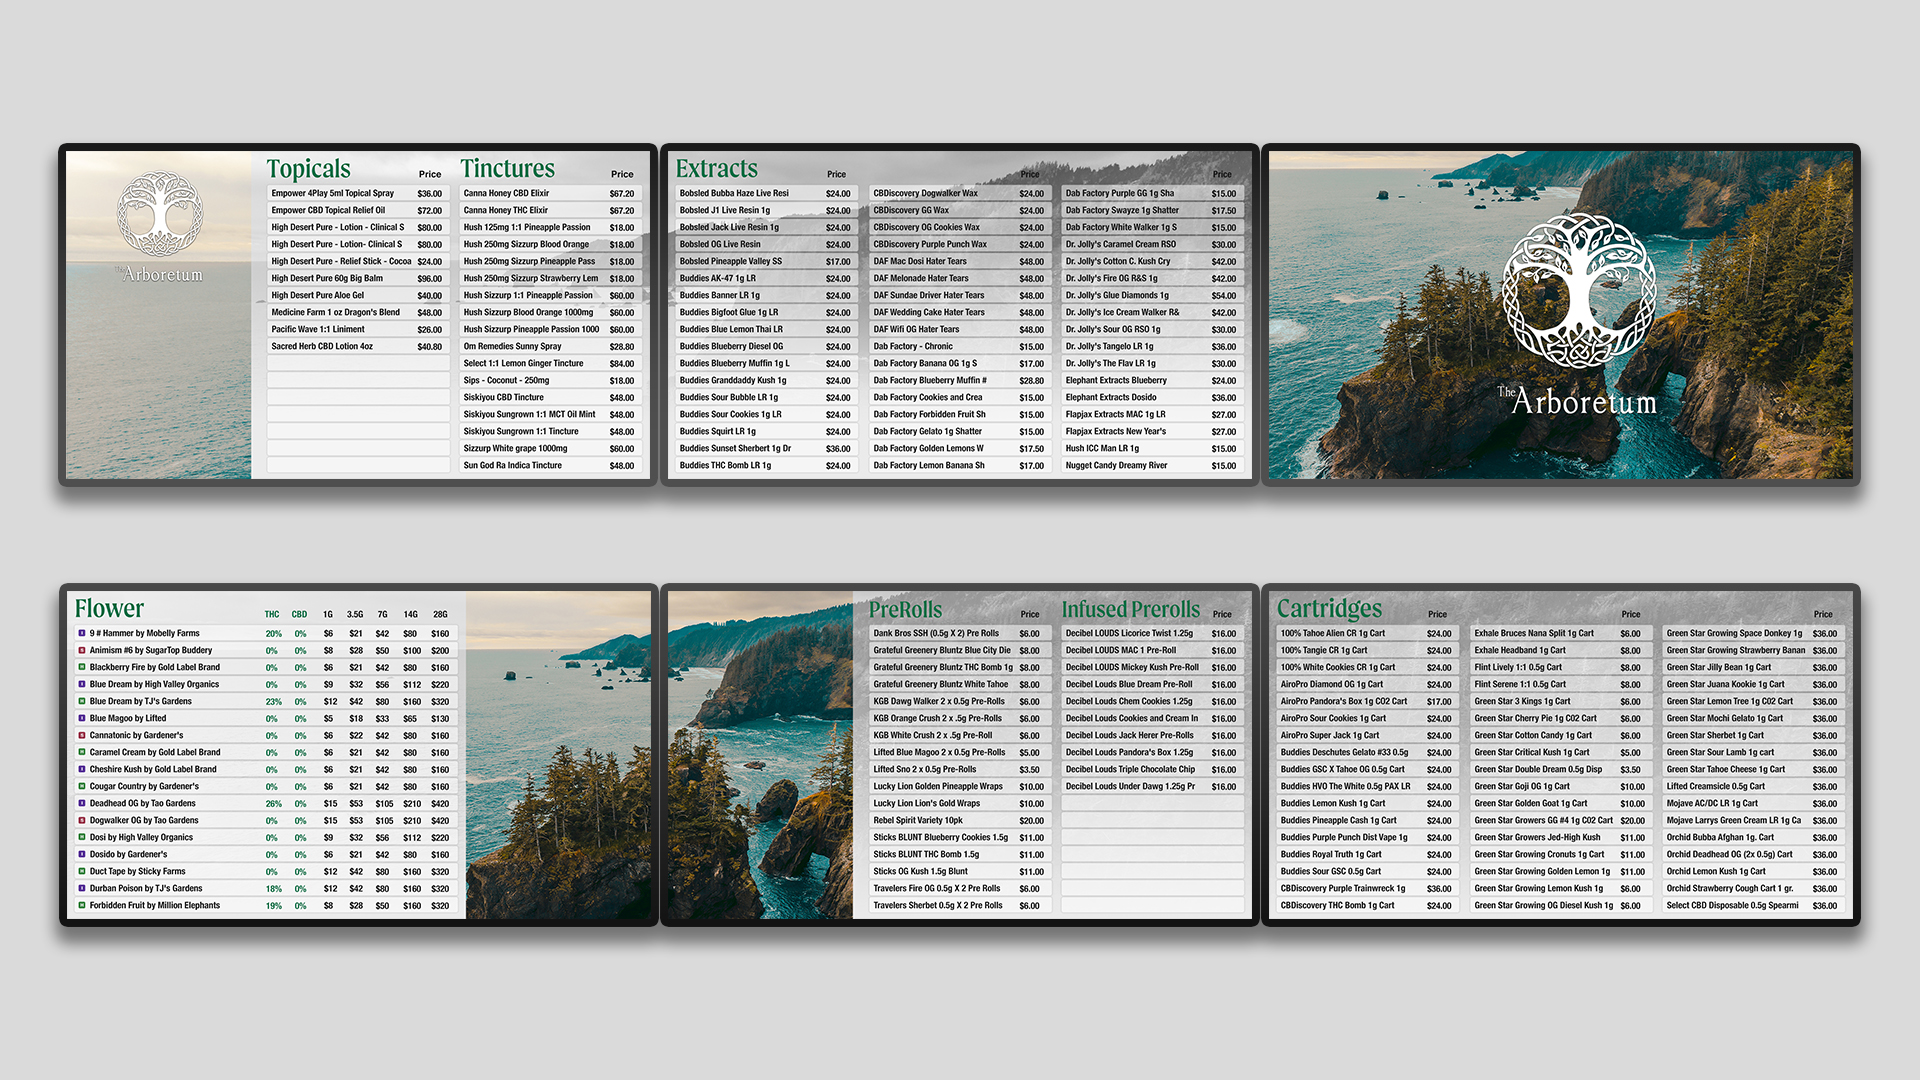Screen dimensions: 1920x1080
Task: Select Buddies THC Bomb LR 1g row
Action: (766, 465)
